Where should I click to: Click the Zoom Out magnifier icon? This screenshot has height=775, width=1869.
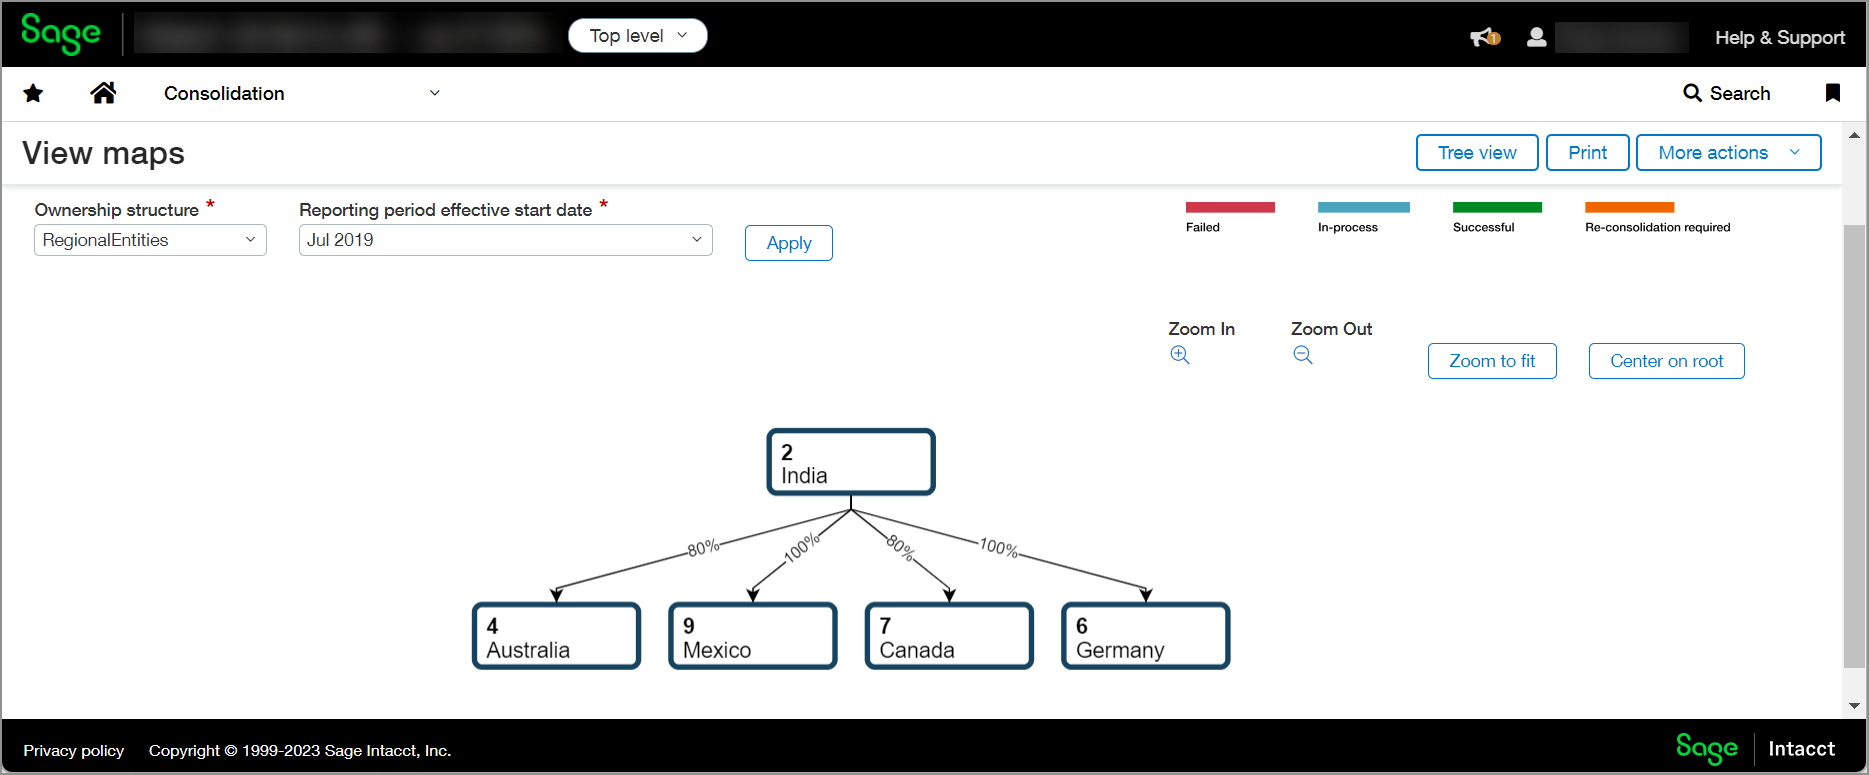(x=1302, y=355)
